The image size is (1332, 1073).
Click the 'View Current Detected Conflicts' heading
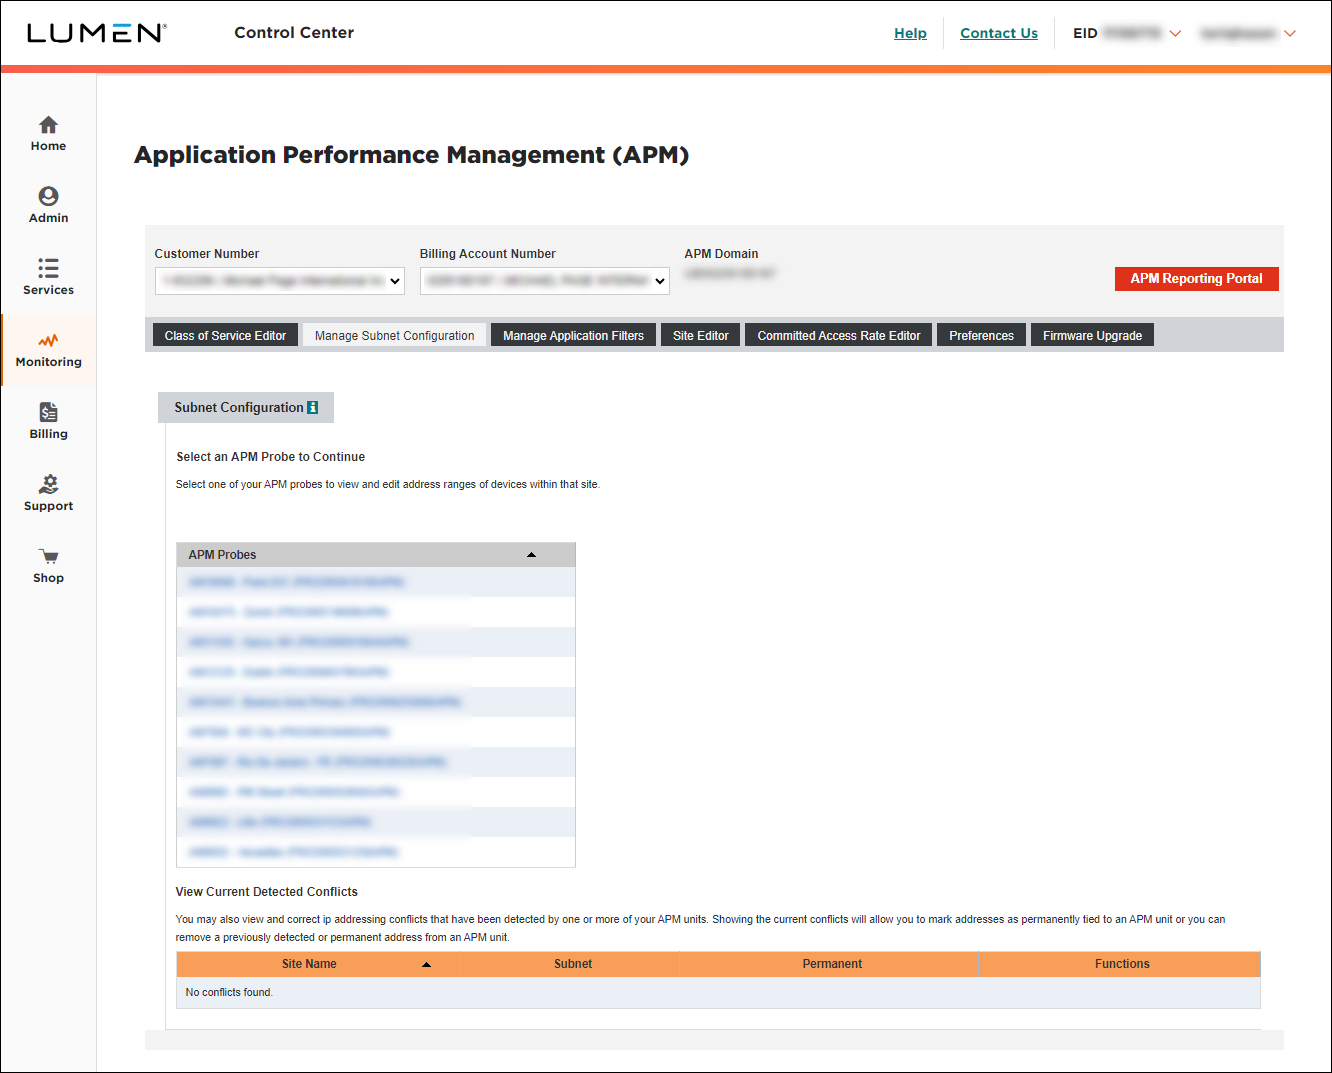tap(266, 892)
